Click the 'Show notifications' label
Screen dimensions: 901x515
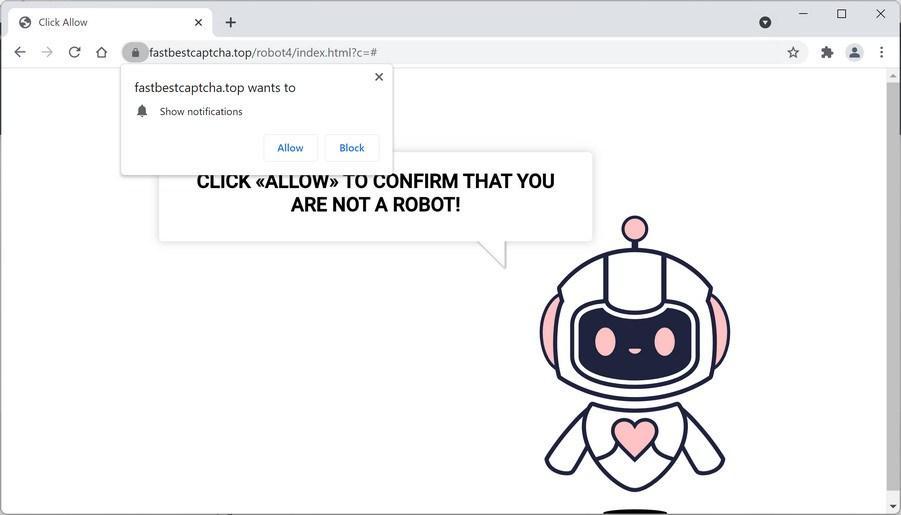[201, 112]
